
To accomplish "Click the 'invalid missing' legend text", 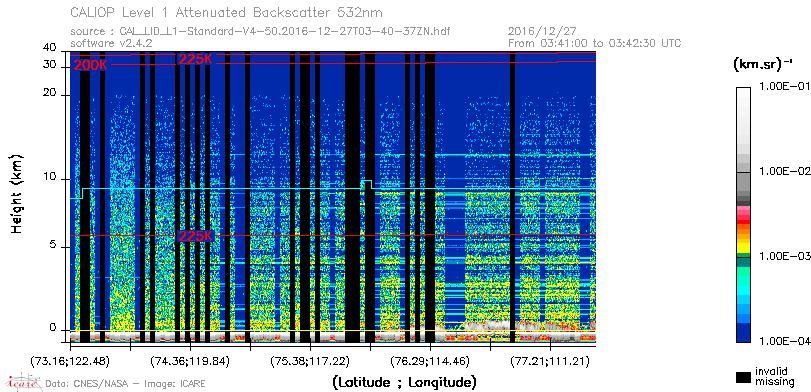I will point(774,376).
